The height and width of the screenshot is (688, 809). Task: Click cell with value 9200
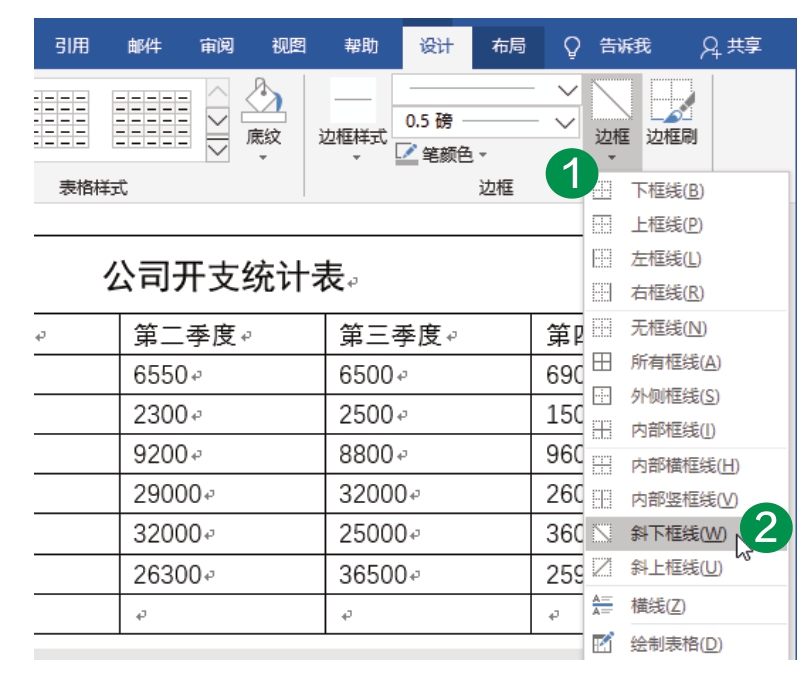tap(222, 454)
